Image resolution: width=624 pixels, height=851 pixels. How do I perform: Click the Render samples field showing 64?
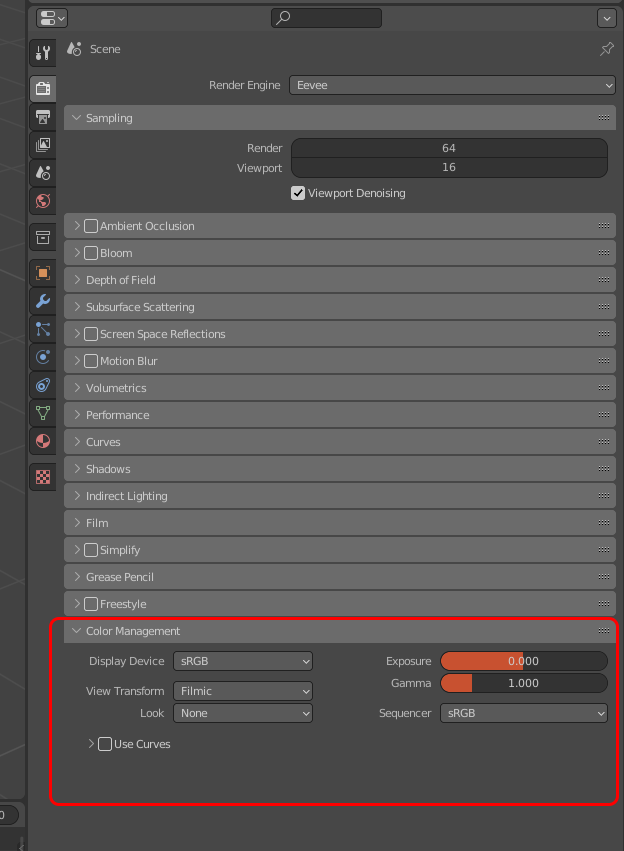coord(449,148)
